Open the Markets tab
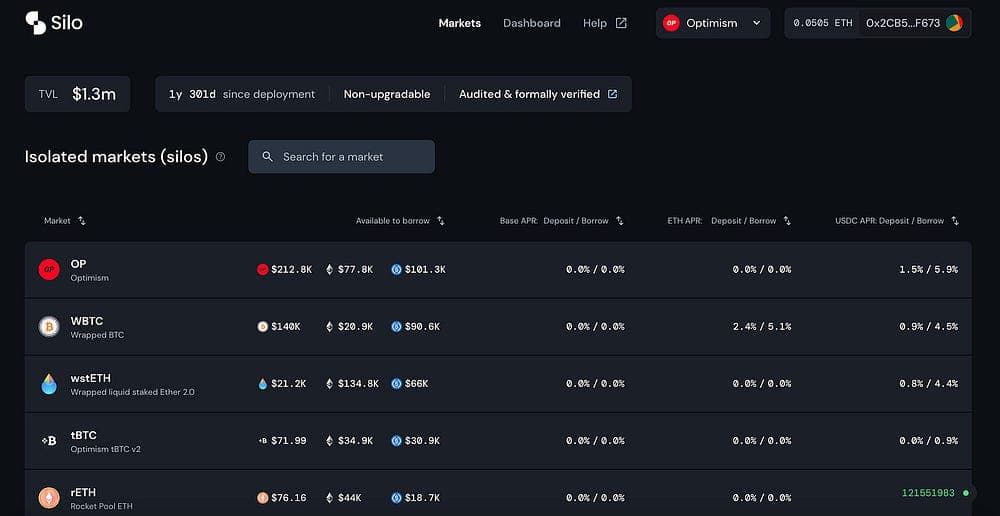 tap(460, 23)
